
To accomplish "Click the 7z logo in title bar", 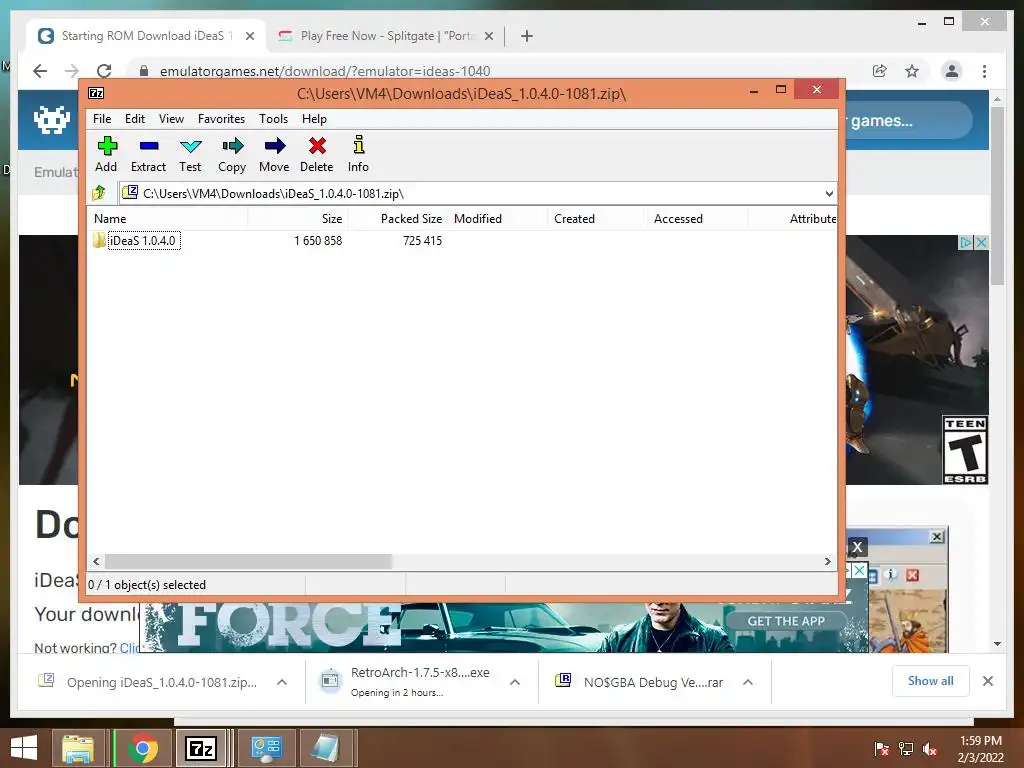I will pyautogui.click(x=96, y=93).
